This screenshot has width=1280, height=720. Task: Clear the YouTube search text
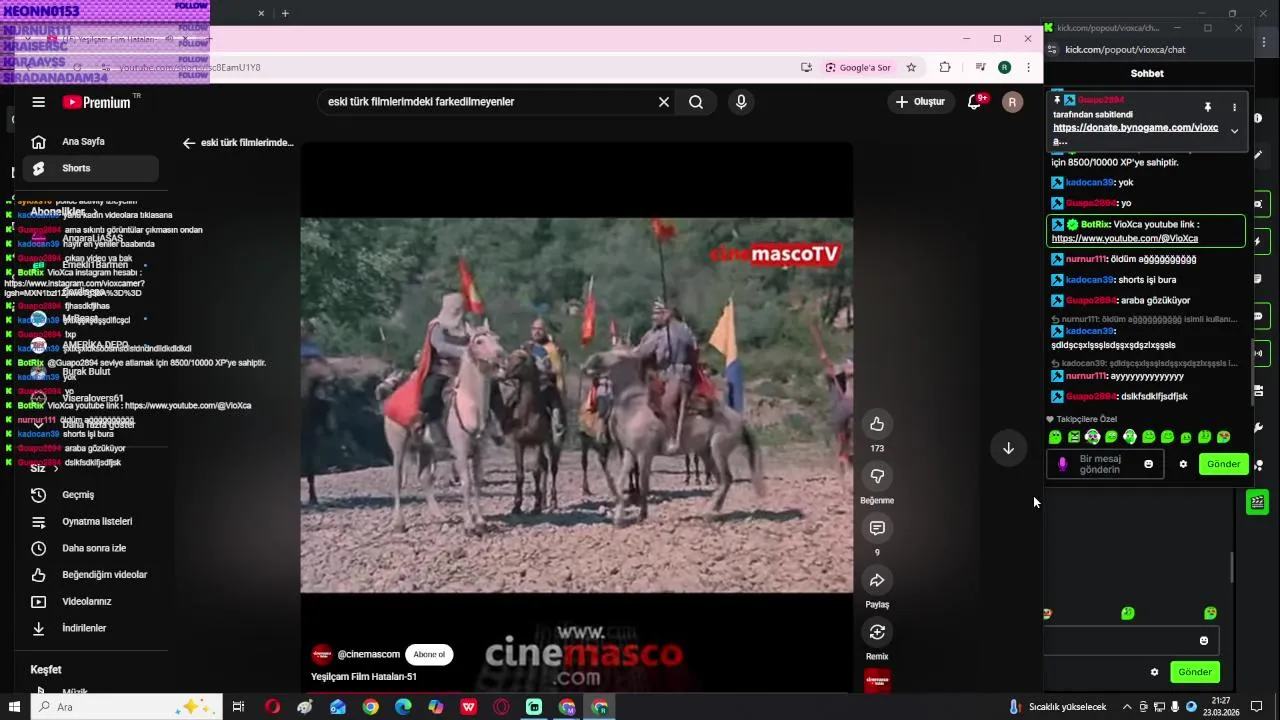click(663, 102)
